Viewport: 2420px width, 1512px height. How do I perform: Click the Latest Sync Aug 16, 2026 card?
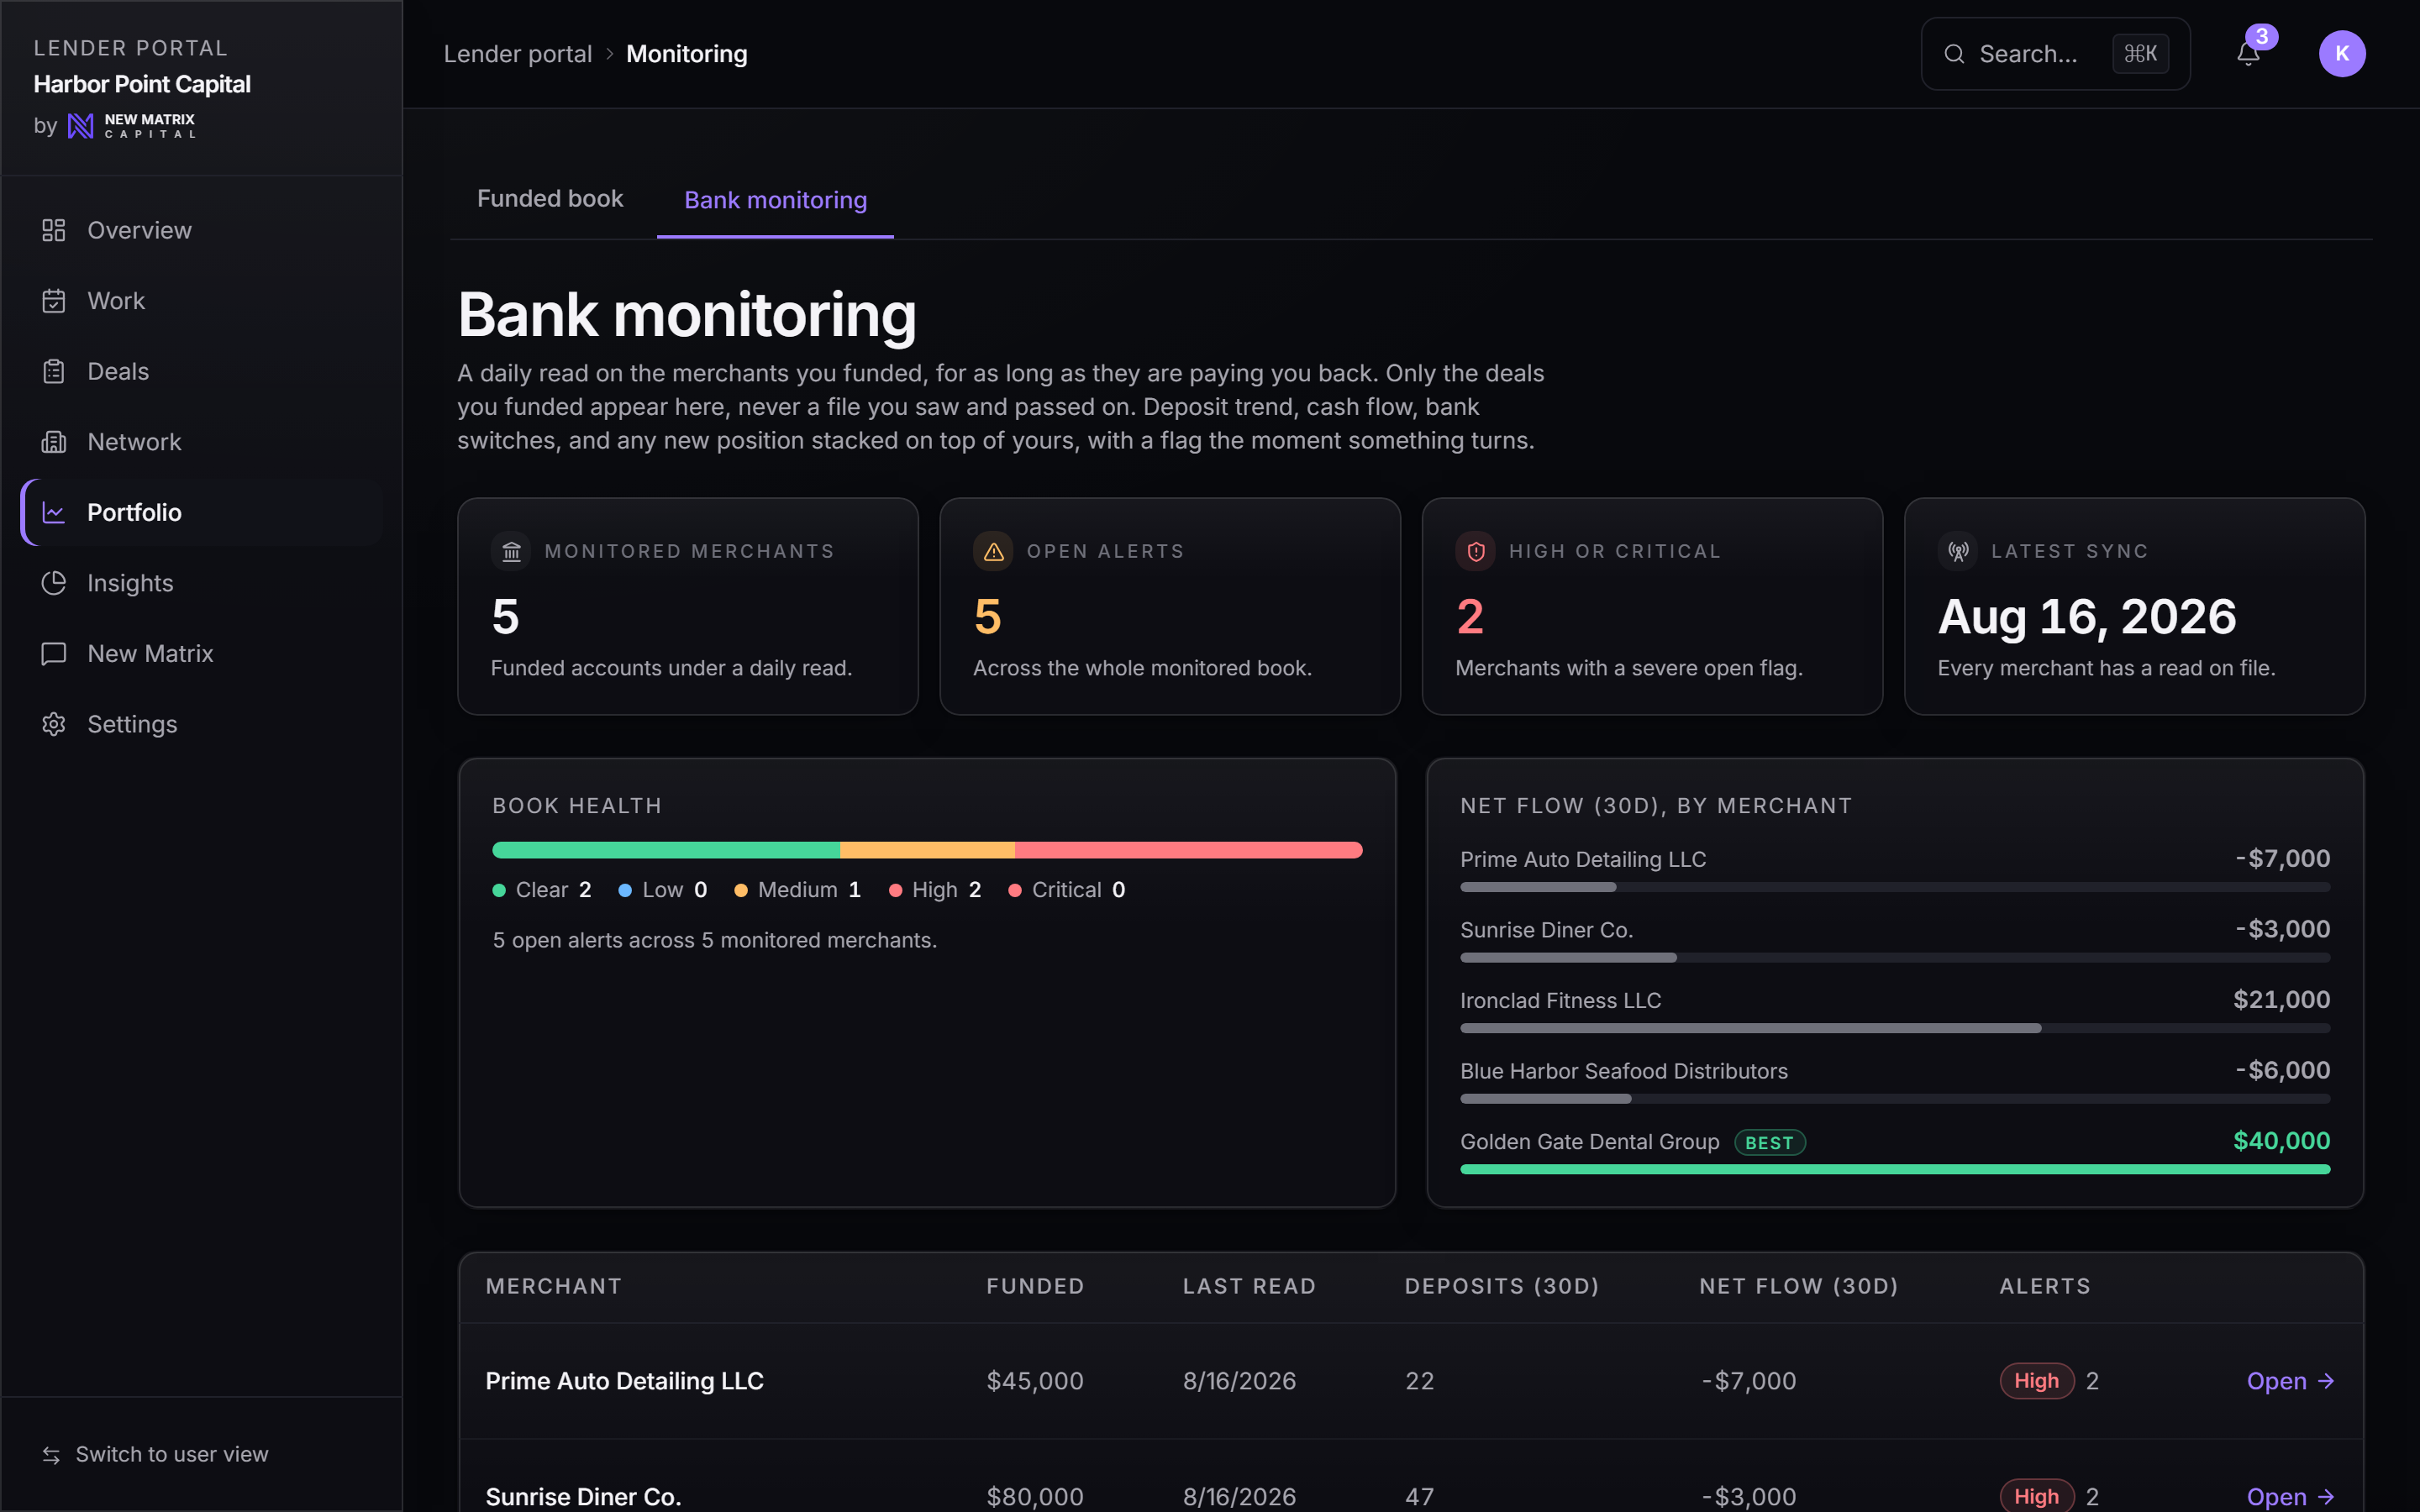2134,606
